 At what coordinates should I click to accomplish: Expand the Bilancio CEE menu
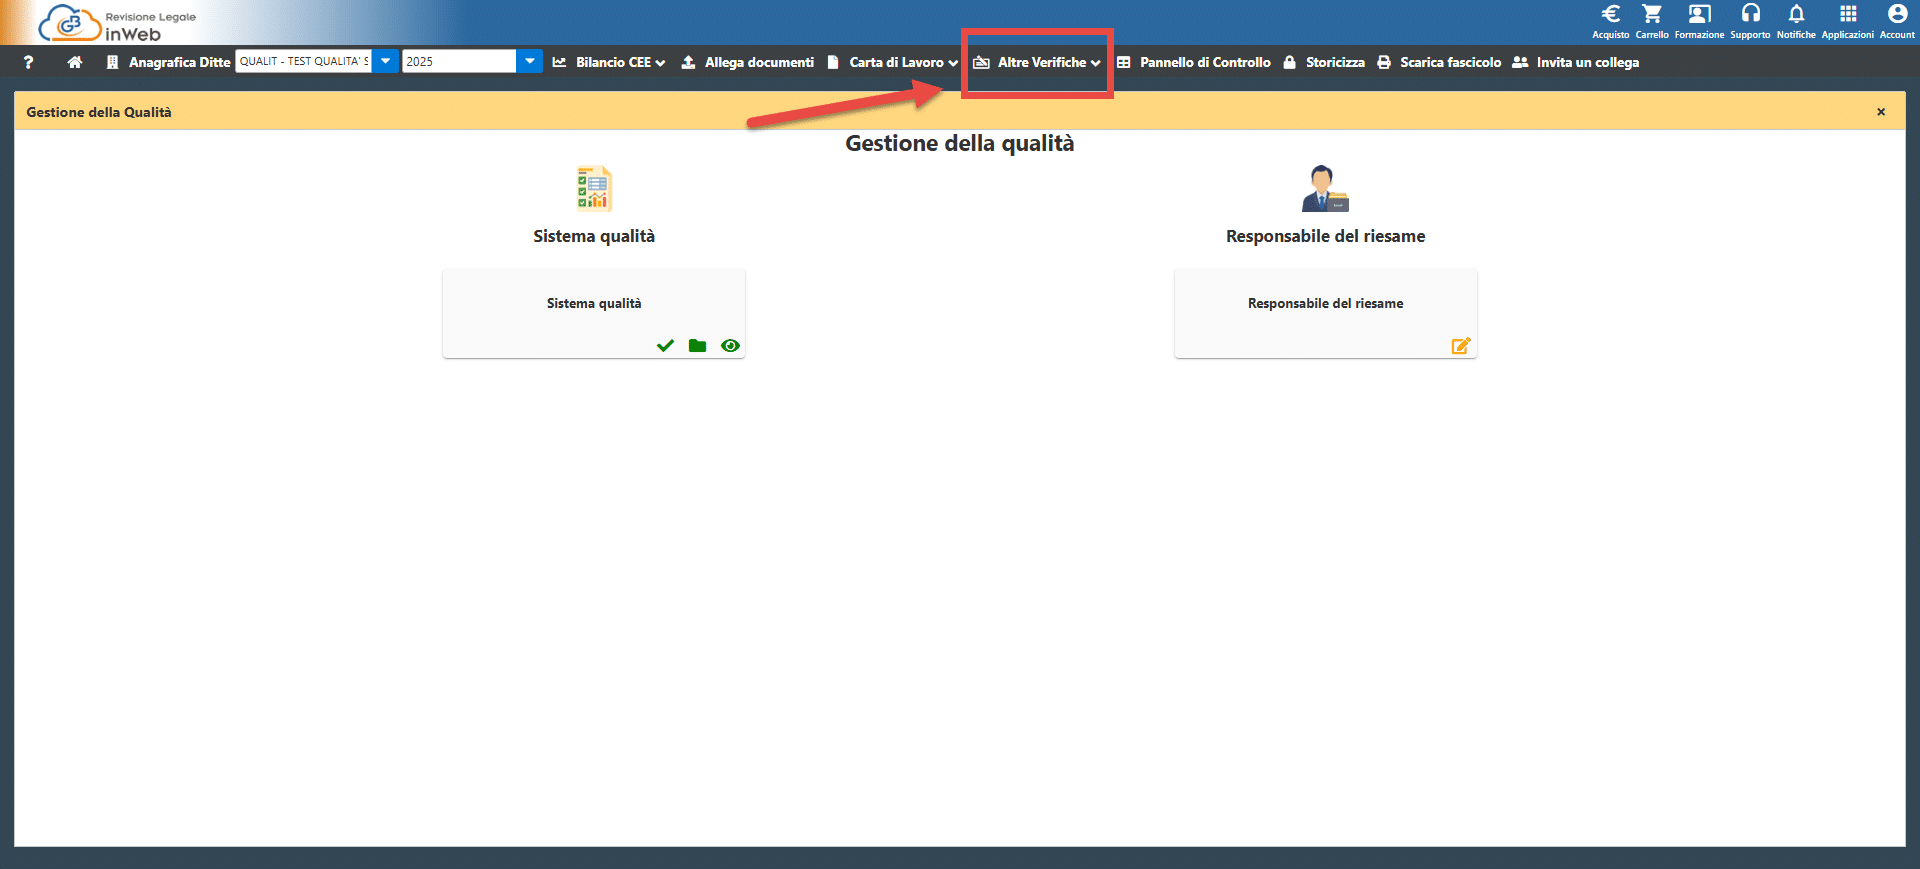[x=609, y=62]
